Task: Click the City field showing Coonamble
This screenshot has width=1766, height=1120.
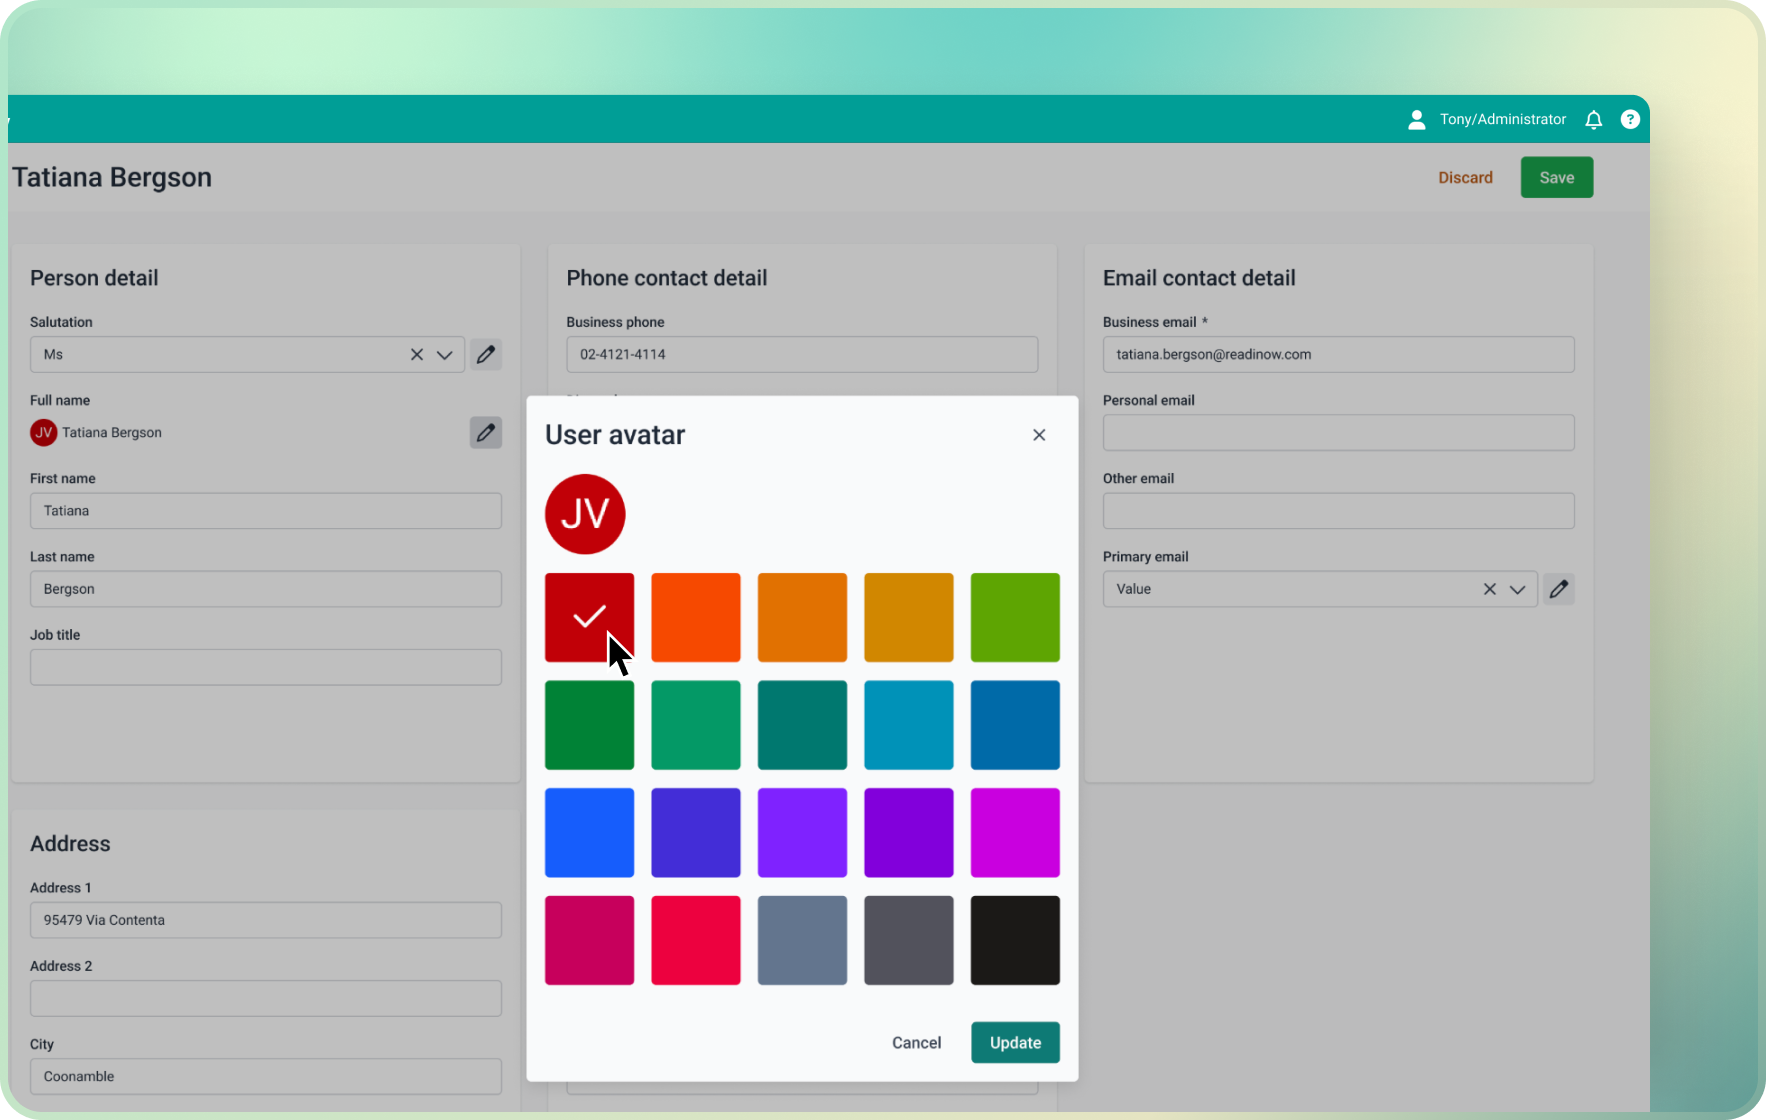Action: pos(265,1076)
